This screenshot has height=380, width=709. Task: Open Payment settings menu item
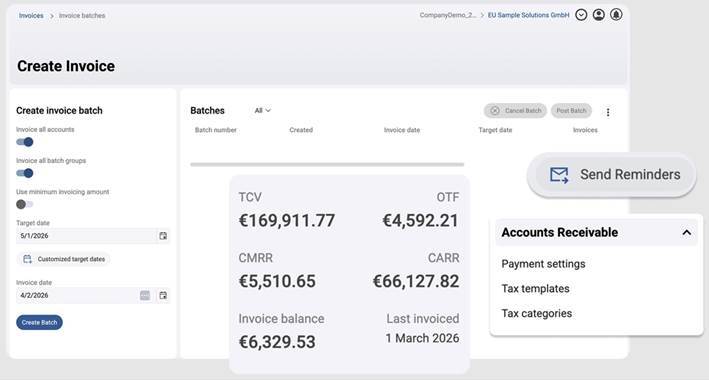(x=543, y=264)
